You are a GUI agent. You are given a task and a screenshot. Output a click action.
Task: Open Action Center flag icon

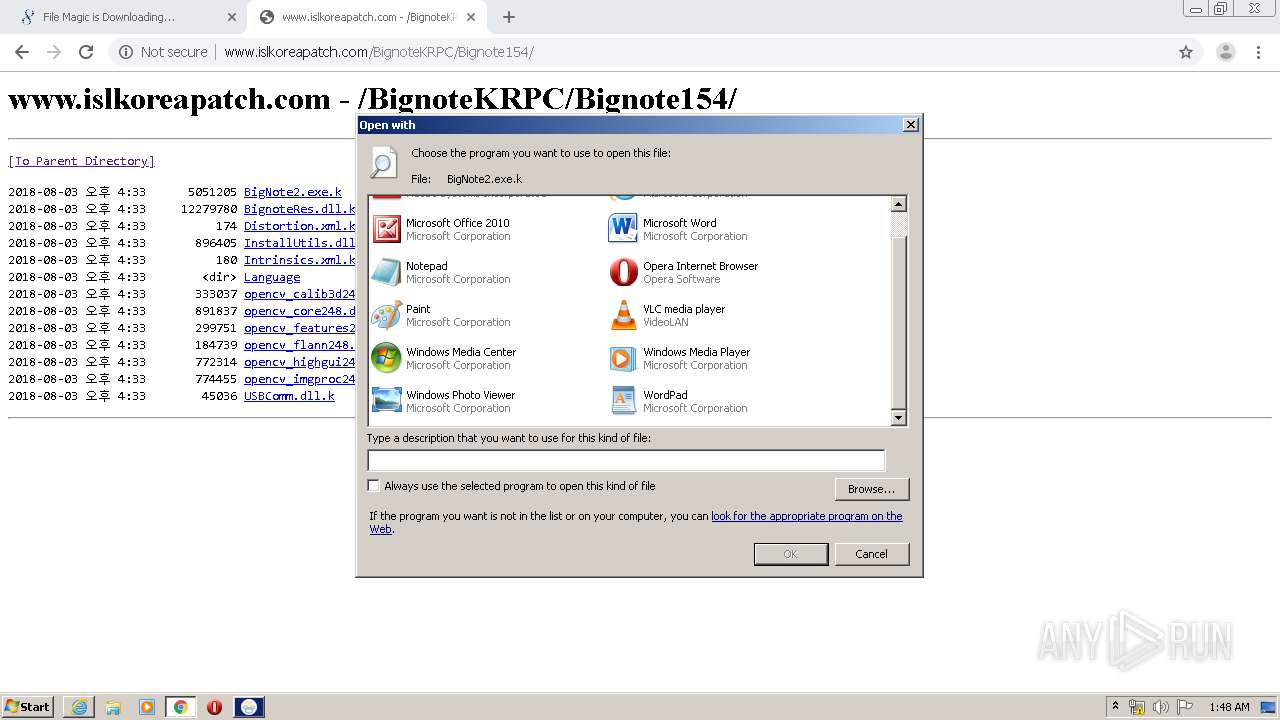[x=1185, y=707]
